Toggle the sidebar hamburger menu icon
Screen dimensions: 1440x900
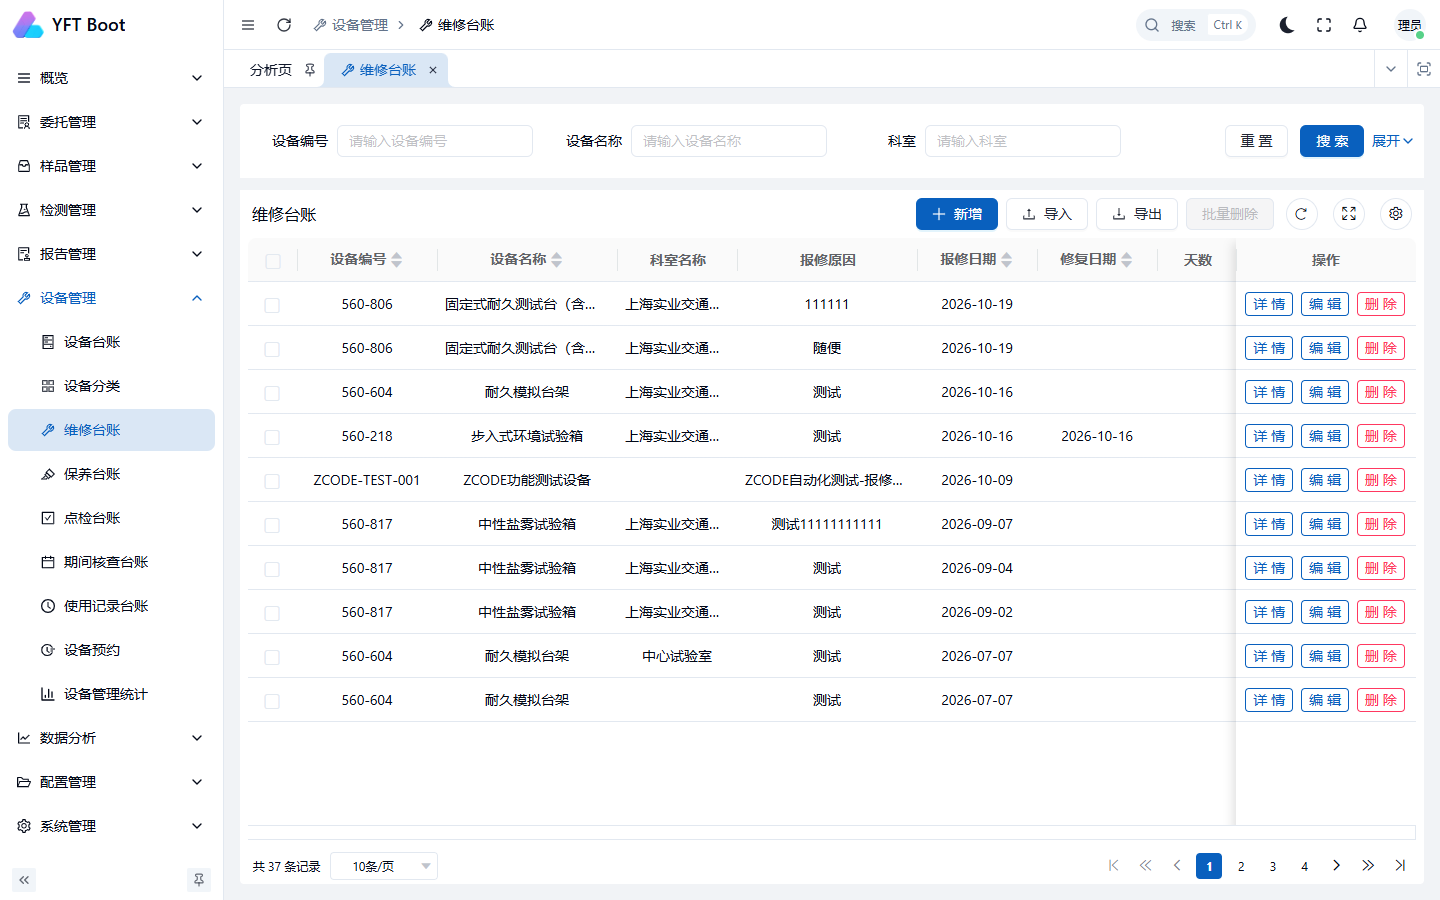coord(248,25)
